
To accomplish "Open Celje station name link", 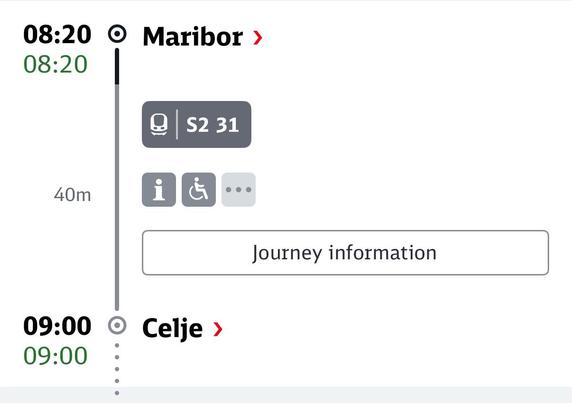I will click(x=172, y=329).
